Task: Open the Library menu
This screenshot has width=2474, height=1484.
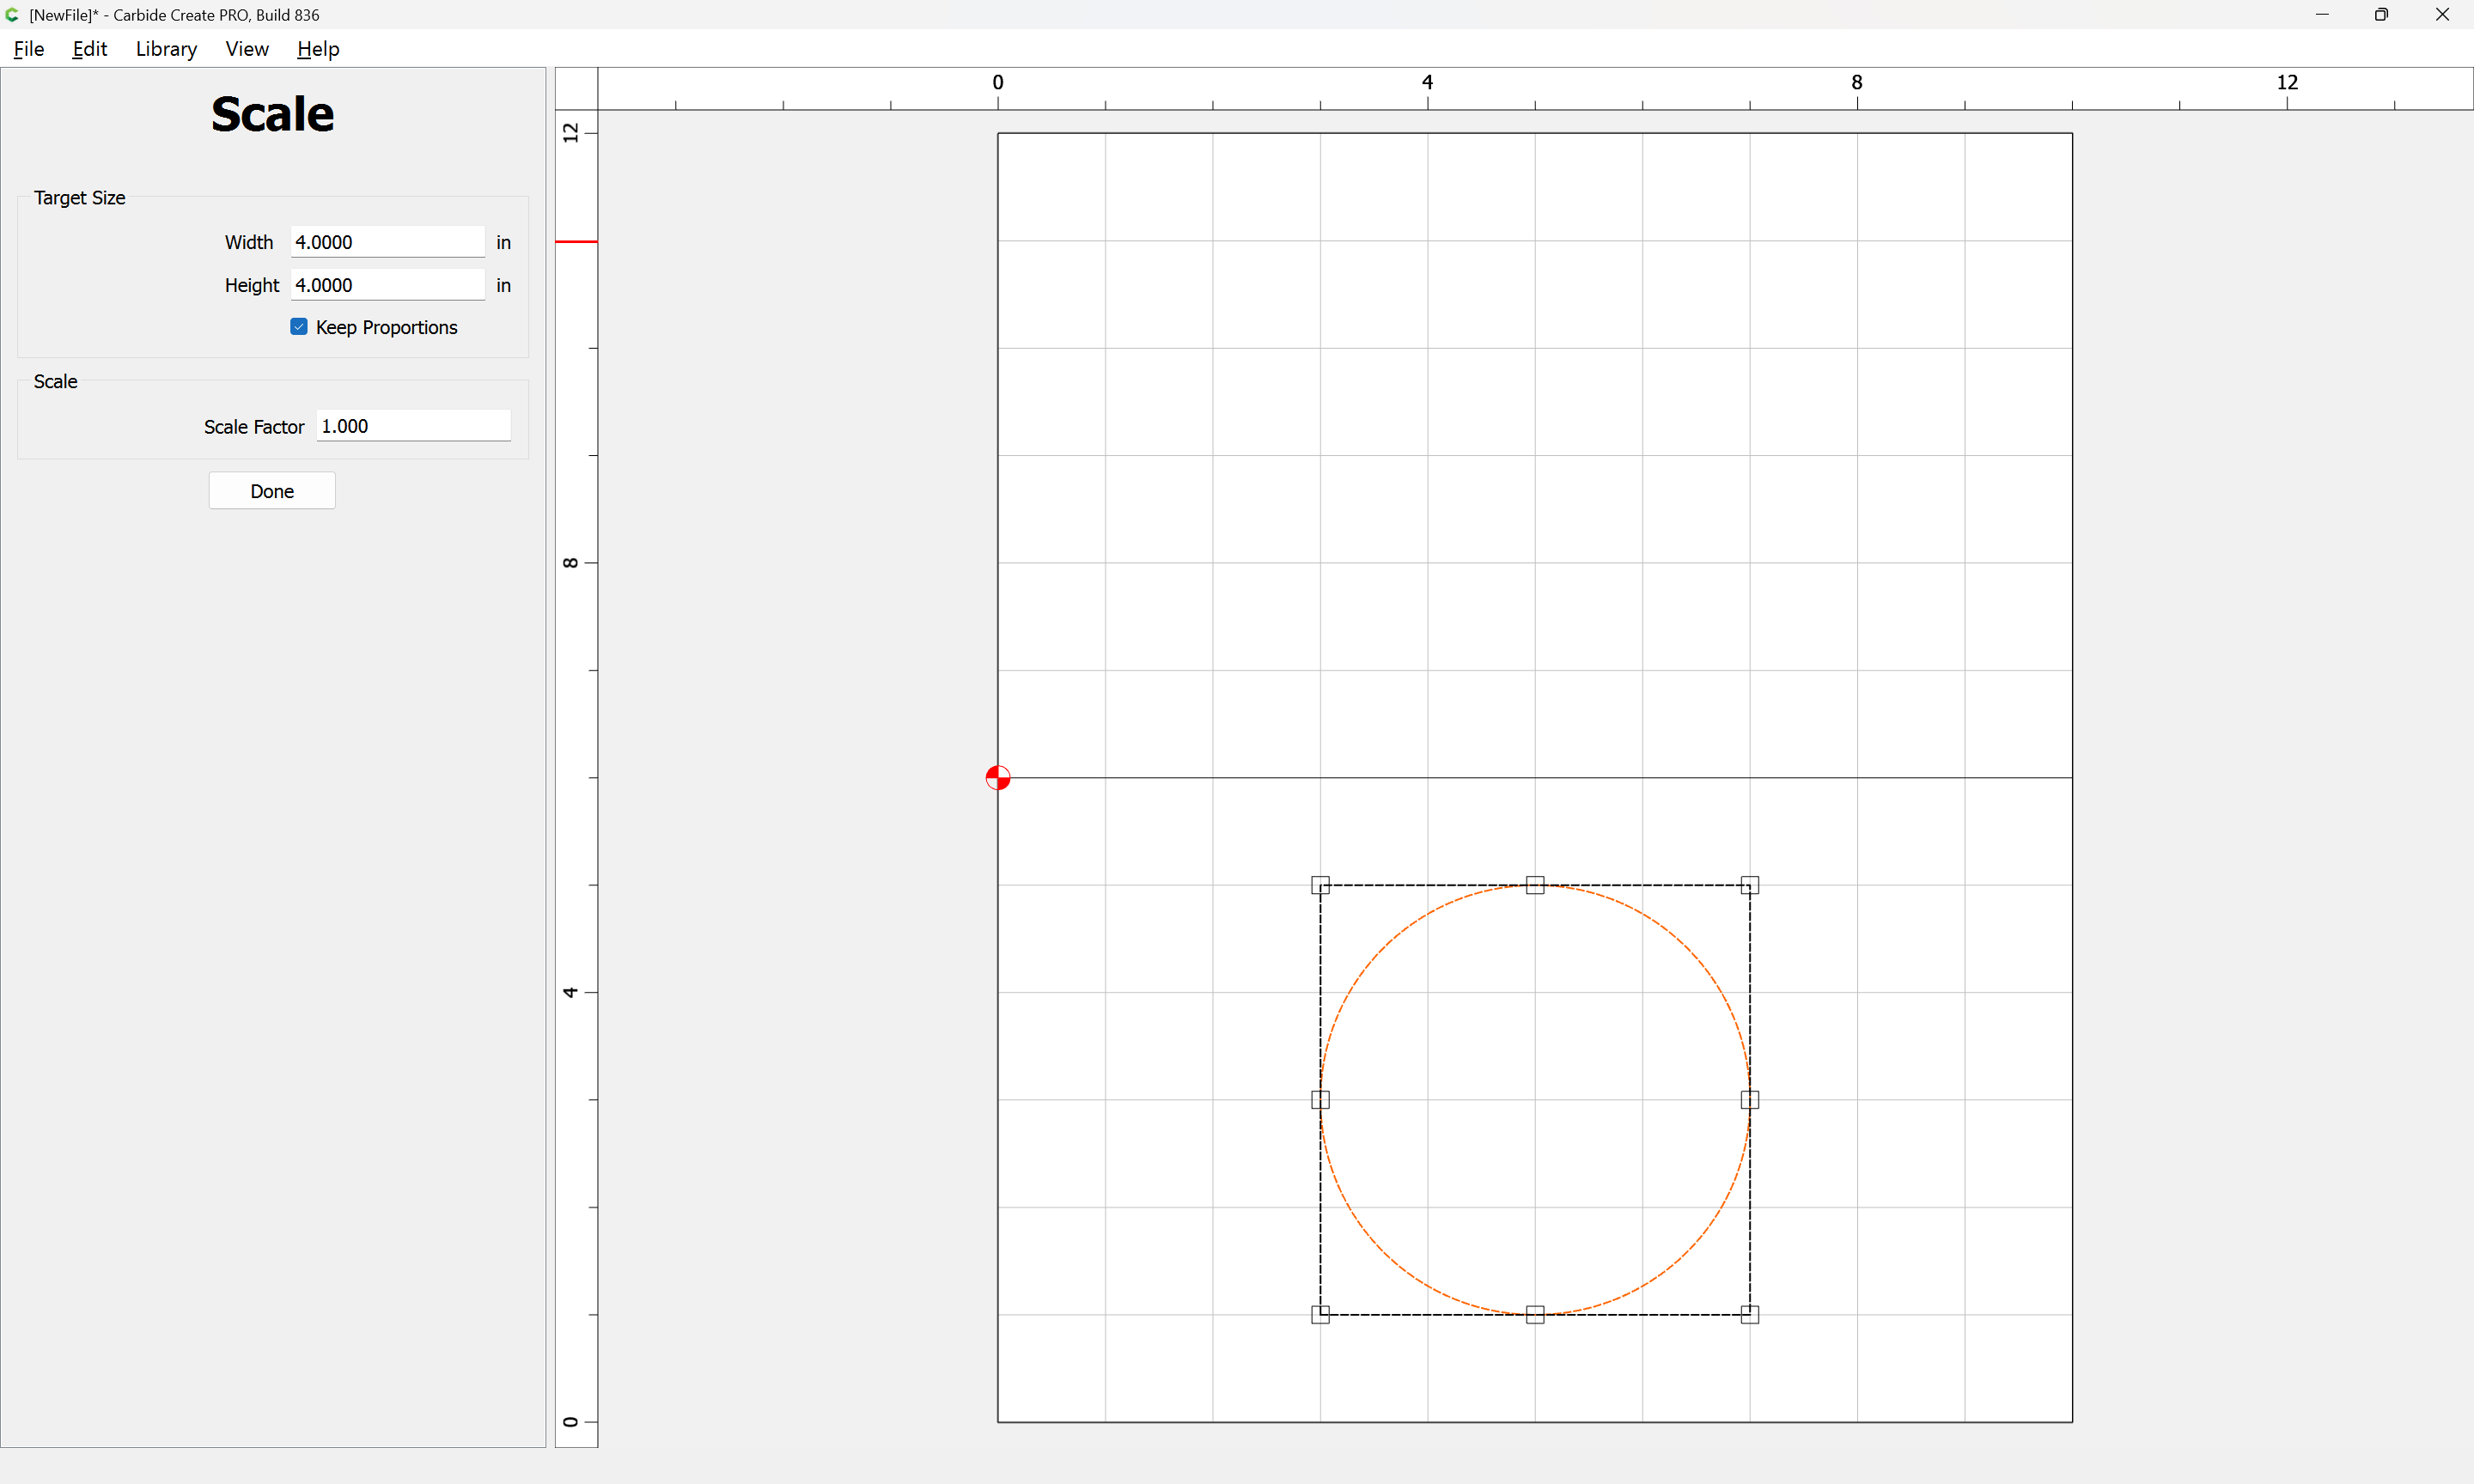Action: click(x=166, y=49)
